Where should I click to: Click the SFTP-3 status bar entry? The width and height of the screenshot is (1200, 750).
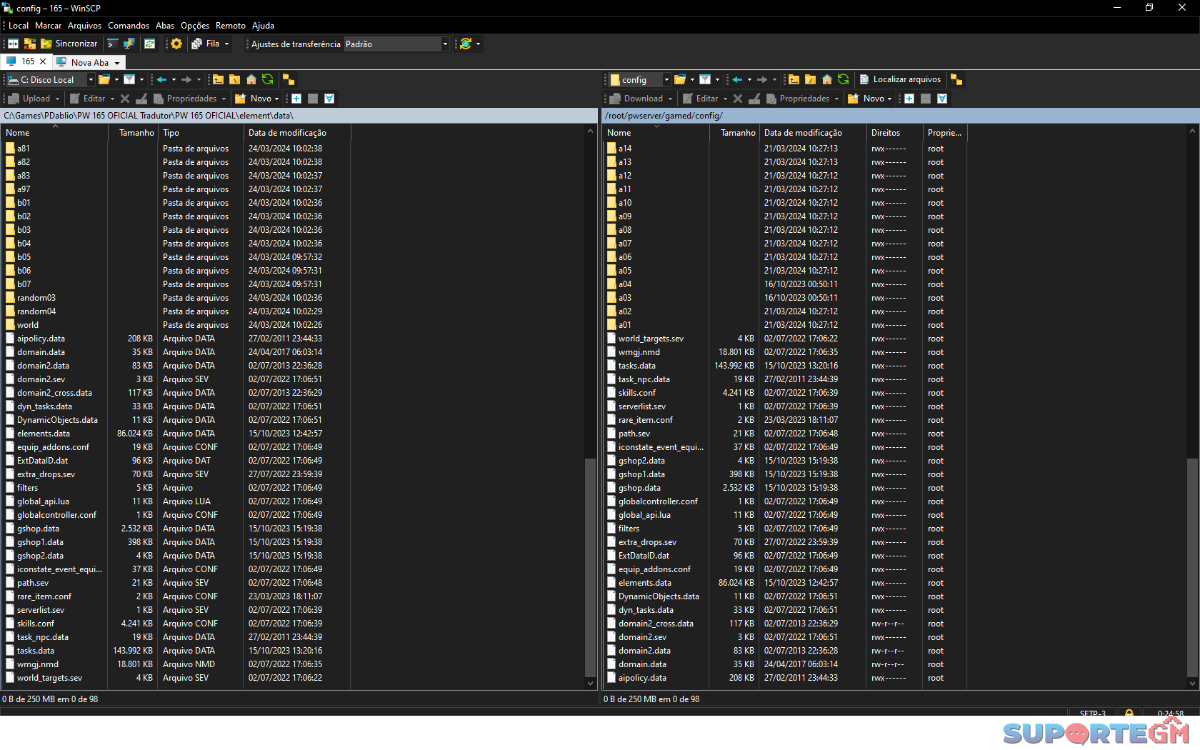[1092, 713]
